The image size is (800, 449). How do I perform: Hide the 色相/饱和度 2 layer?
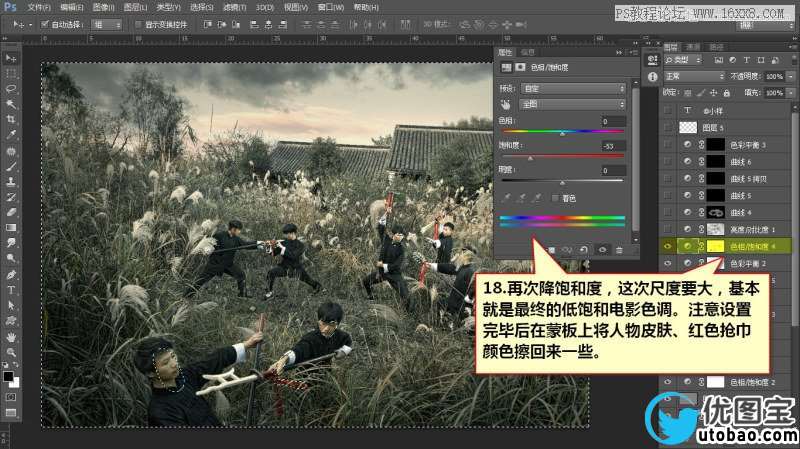pos(667,382)
